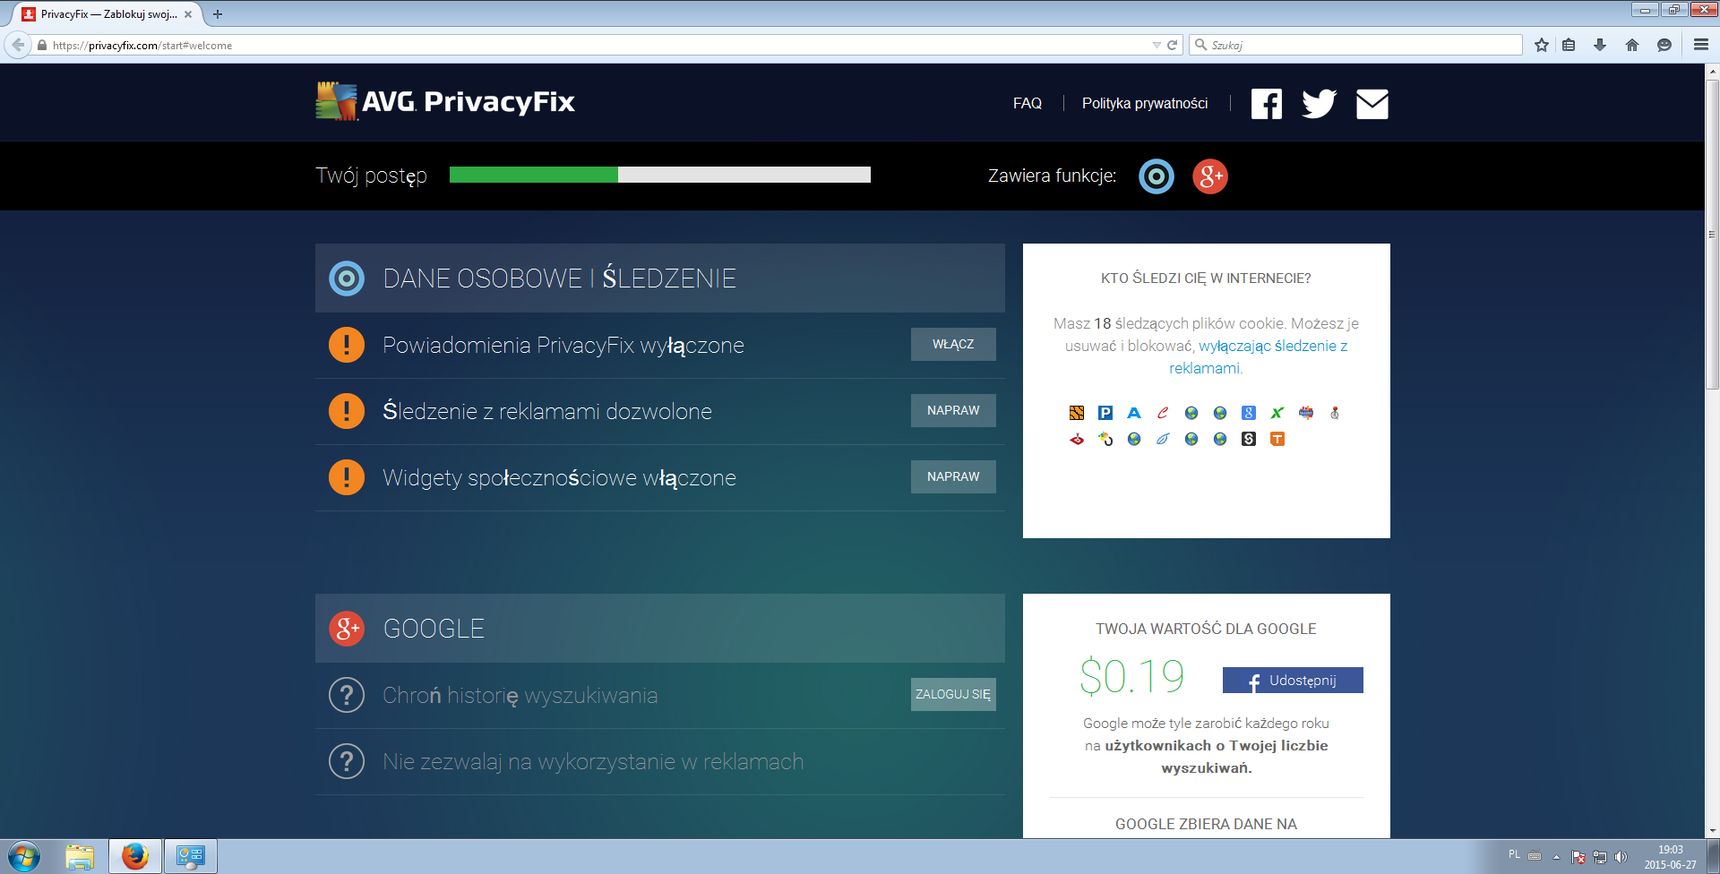This screenshot has height=874, width=1720.
Task: Click the warning icon beside 'Powiadomienia PrivacyFix wyłączone'
Action: click(346, 345)
